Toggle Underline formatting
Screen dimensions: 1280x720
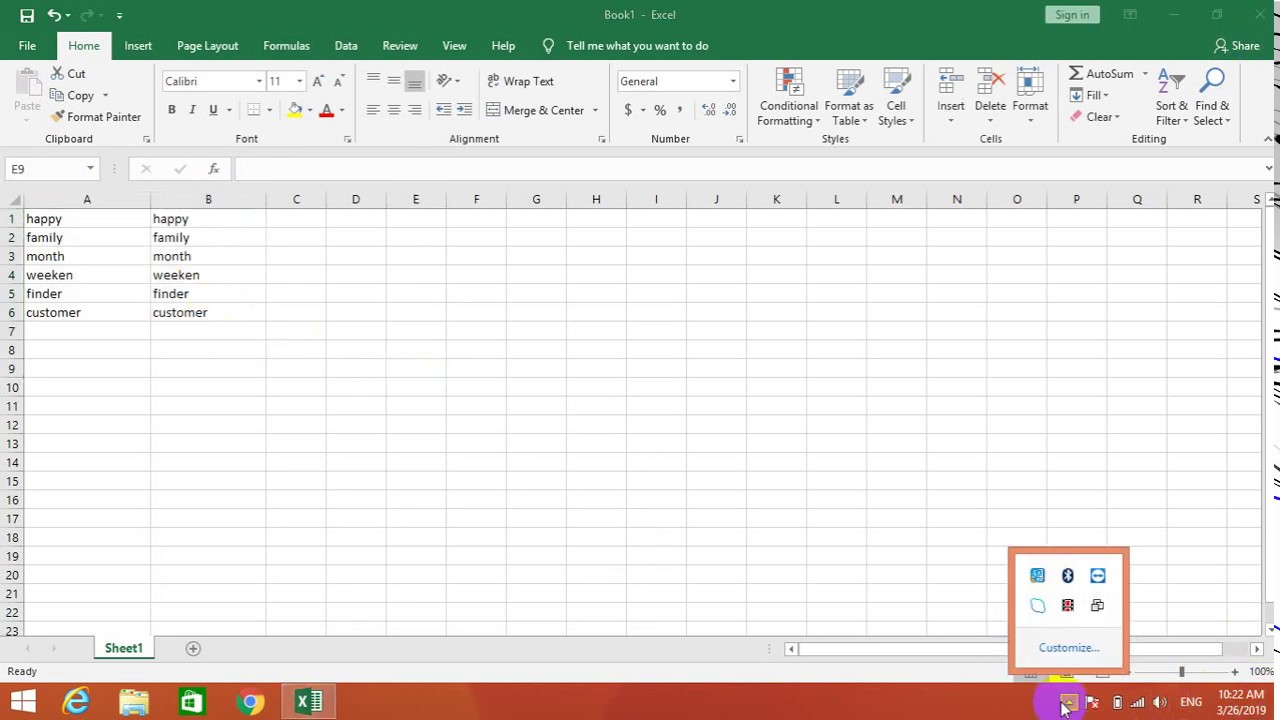tap(213, 110)
